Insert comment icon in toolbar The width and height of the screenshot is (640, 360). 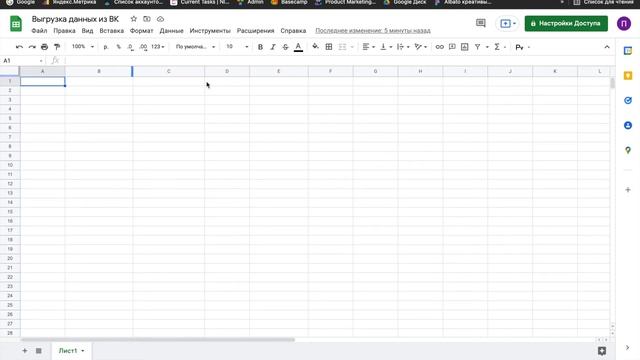pos(452,47)
